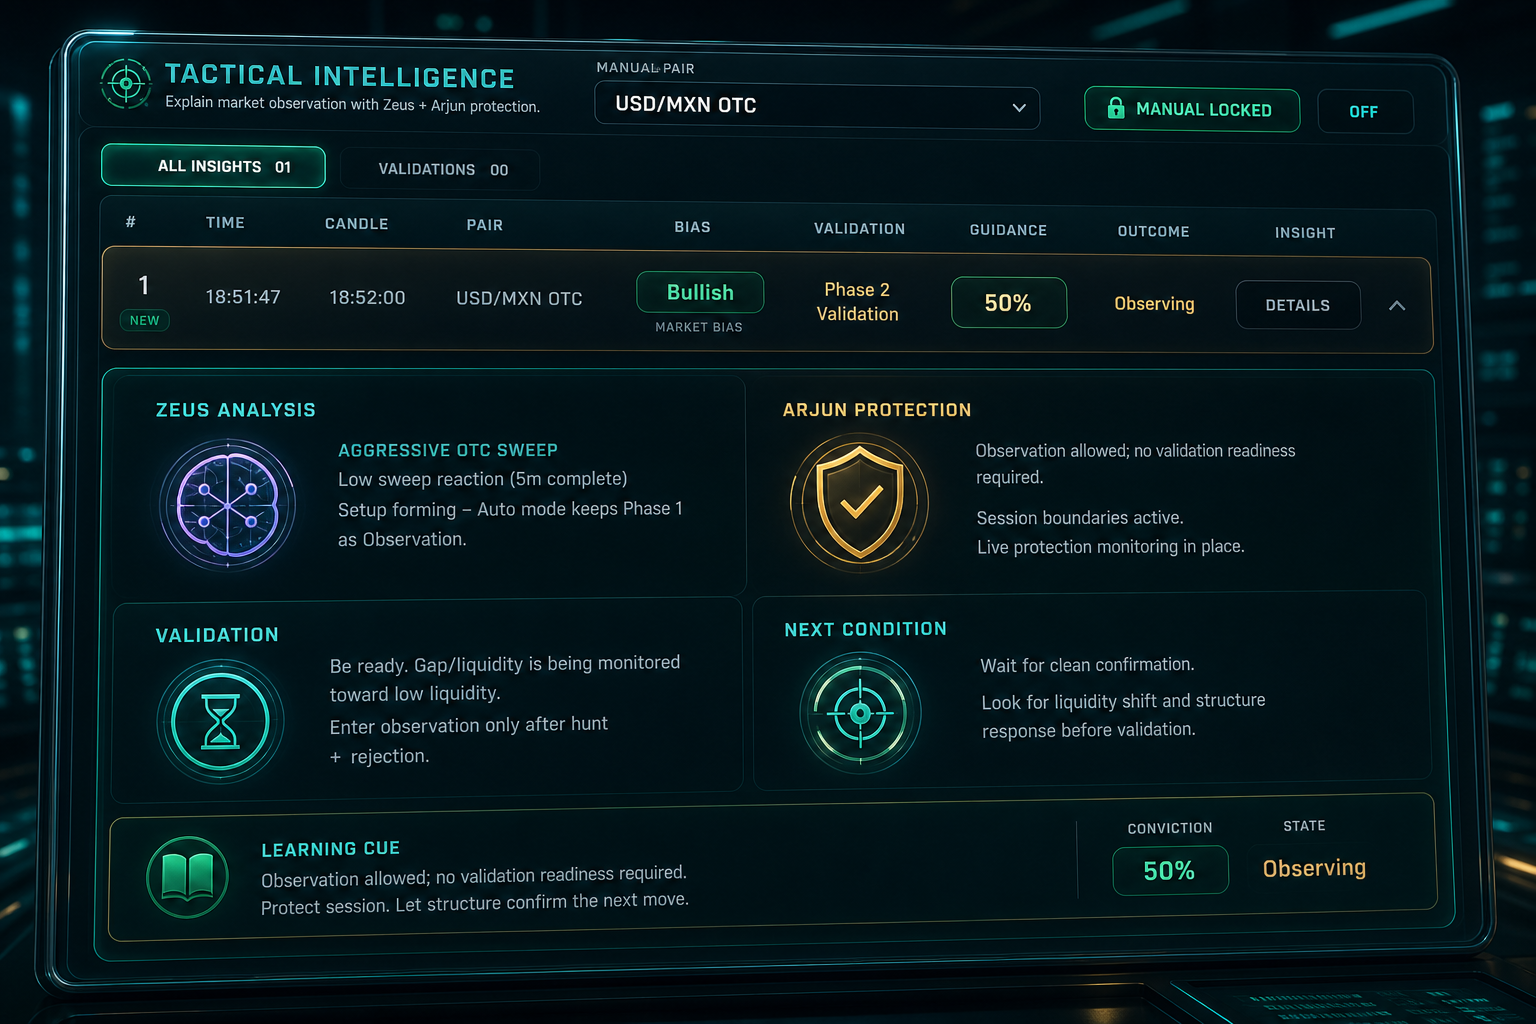Screen dimensions: 1536x1024
Task: Click the Arjun Protection shield icon
Action: tap(860, 503)
